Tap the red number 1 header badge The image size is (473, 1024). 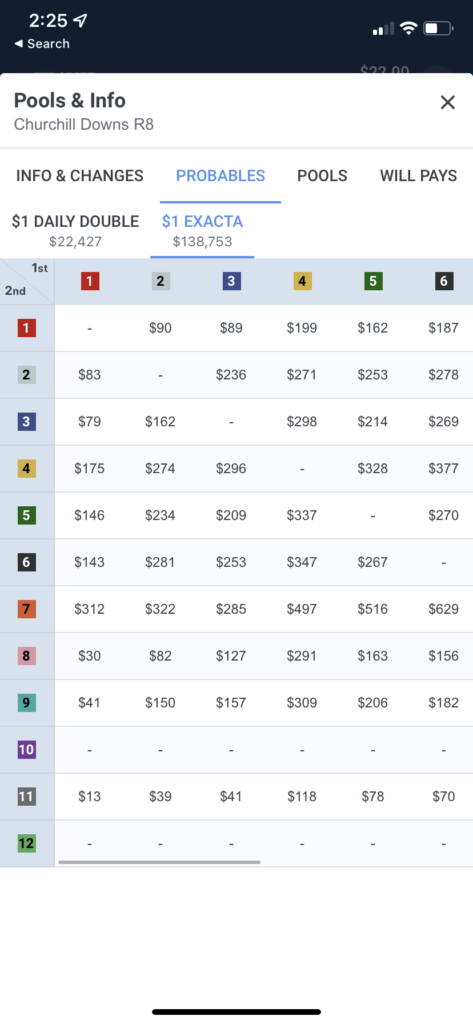[x=90, y=281]
